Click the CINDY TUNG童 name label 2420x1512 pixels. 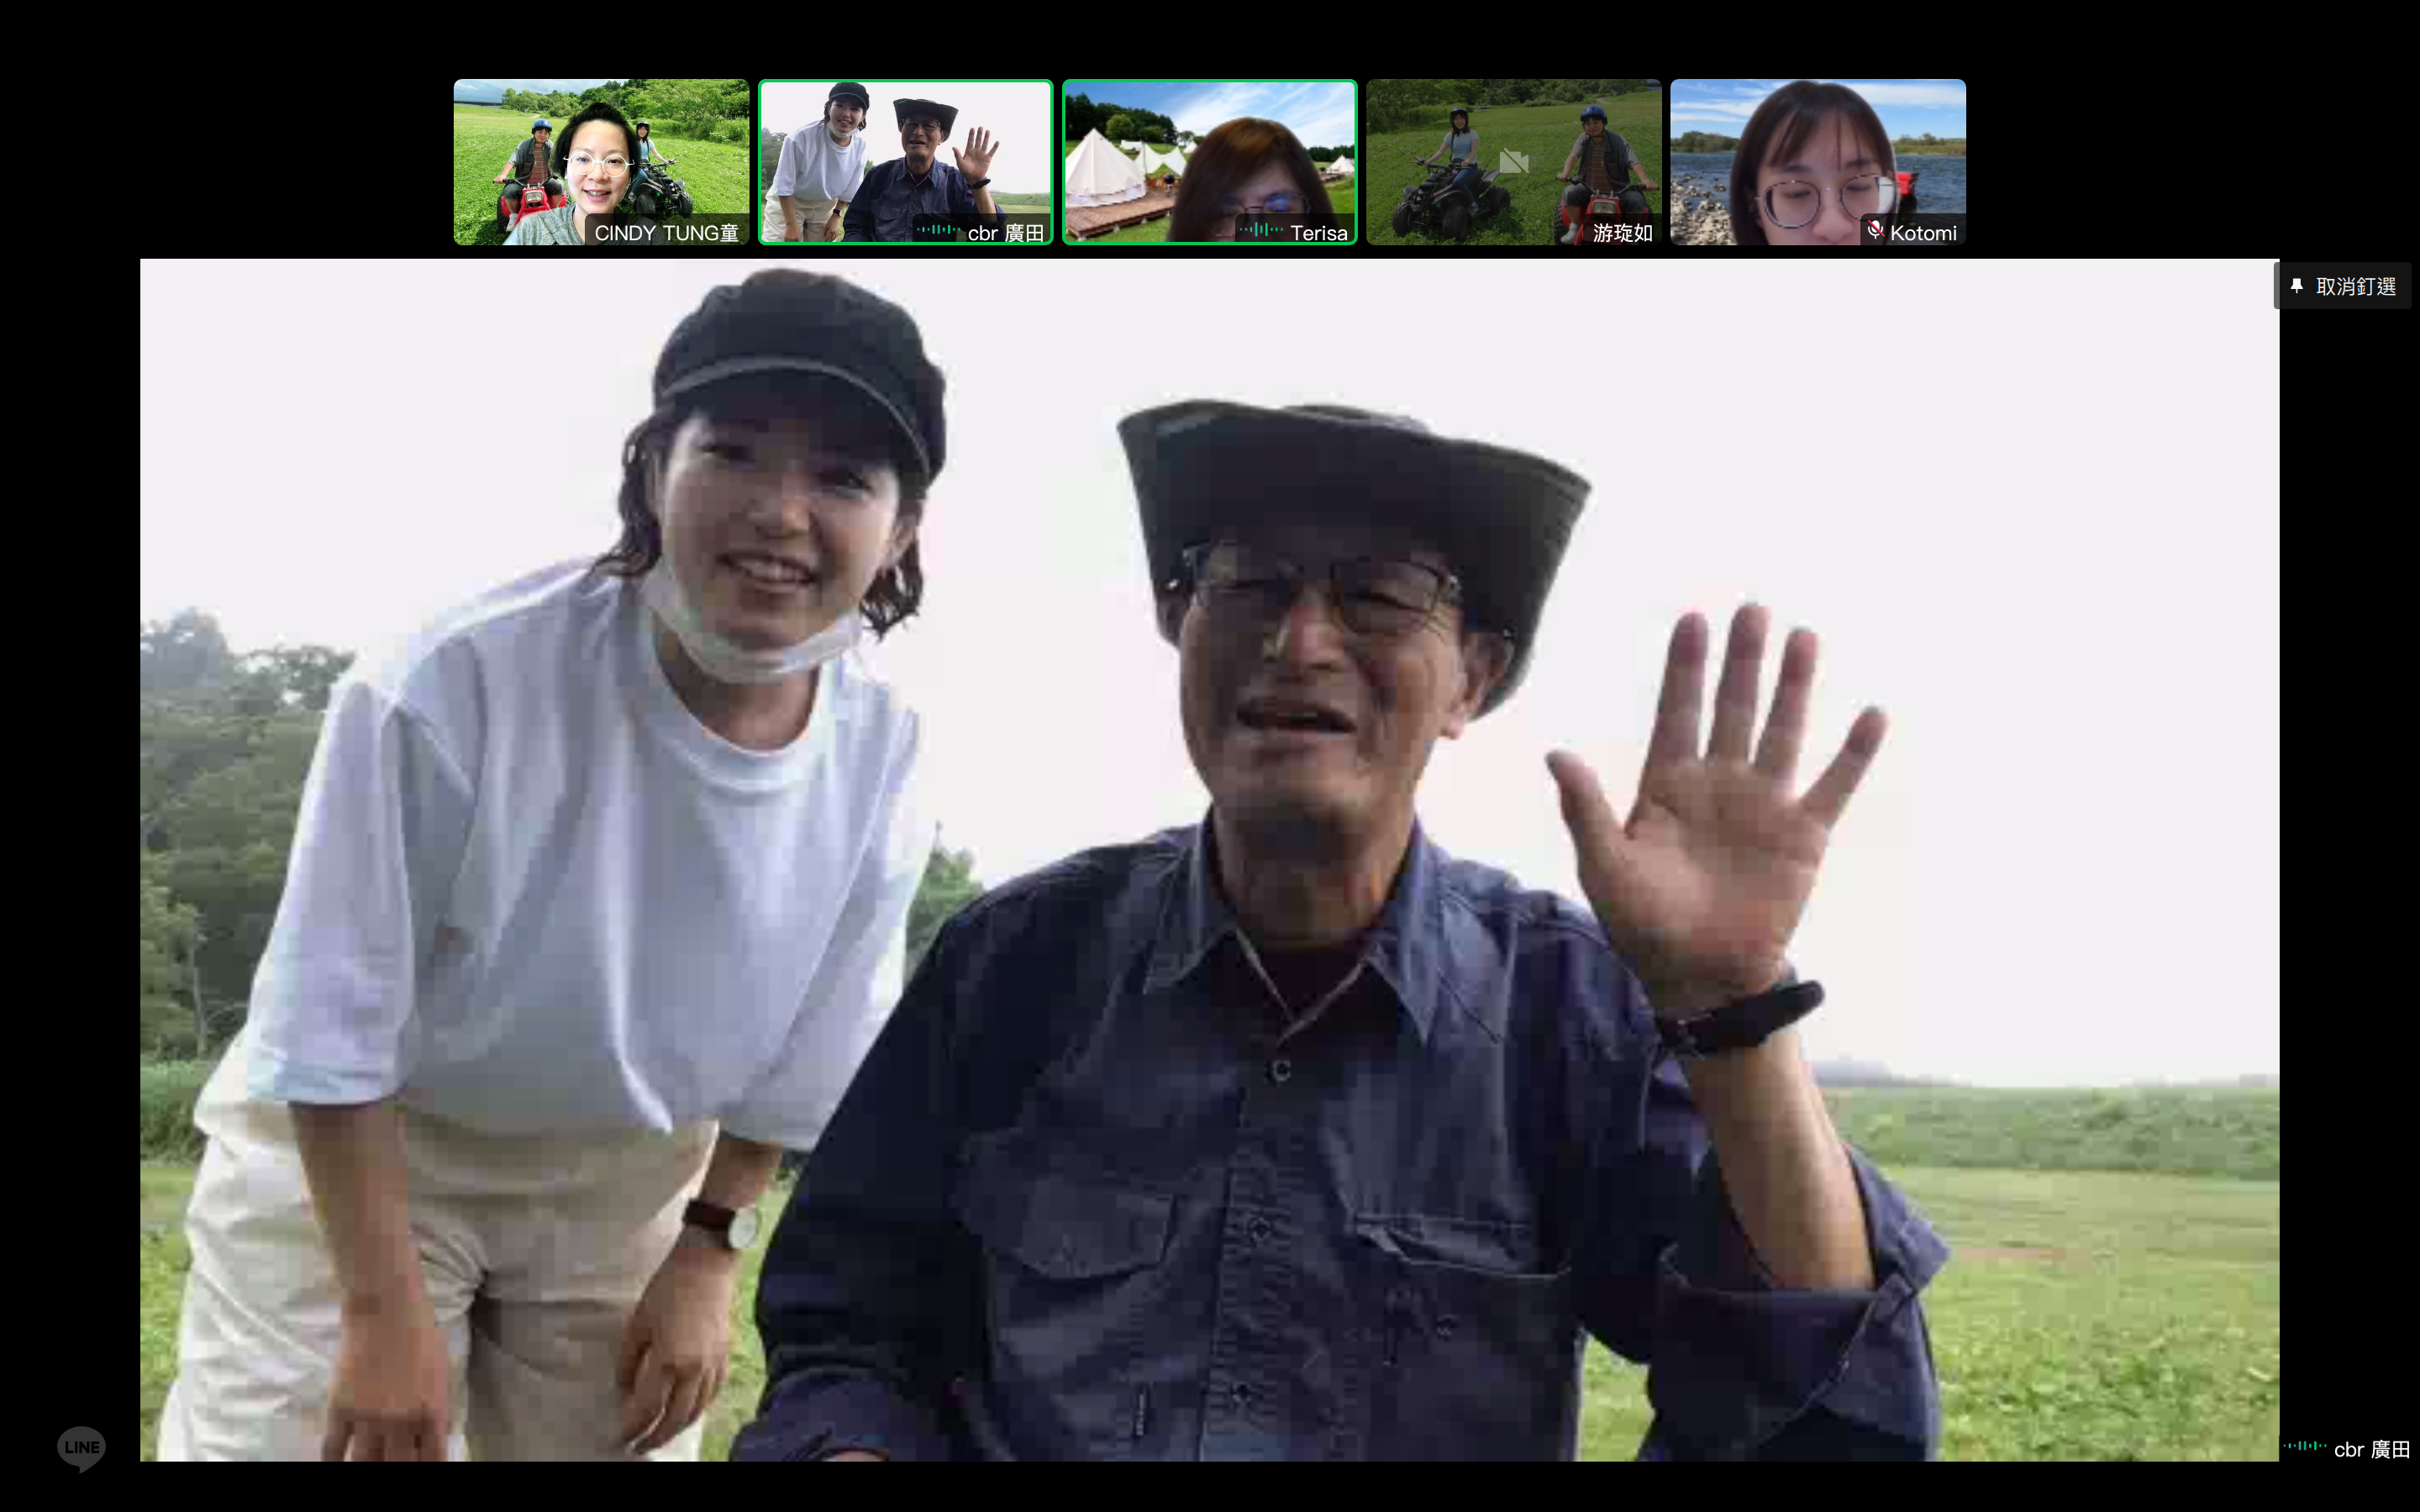click(666, 233)
